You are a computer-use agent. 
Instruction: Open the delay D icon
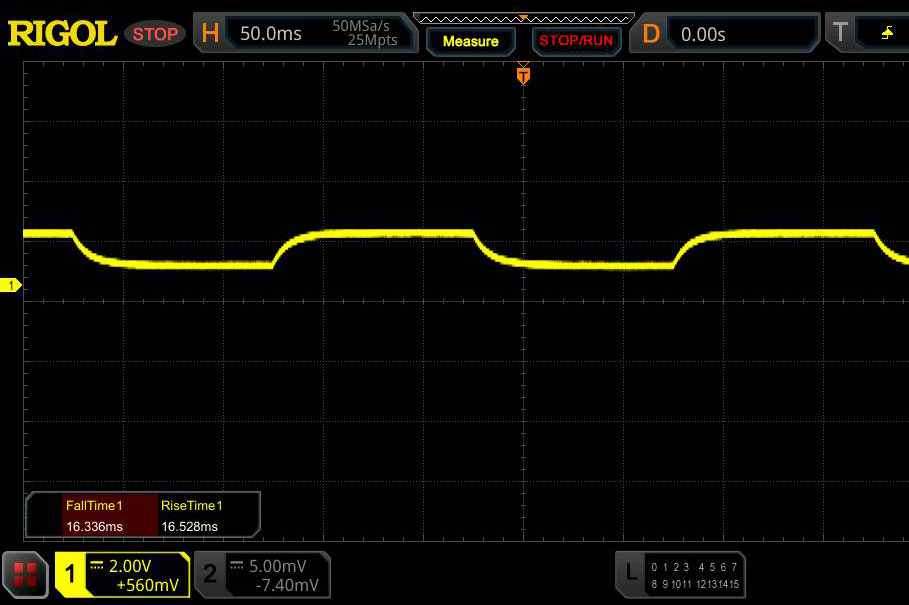[651, 33]
